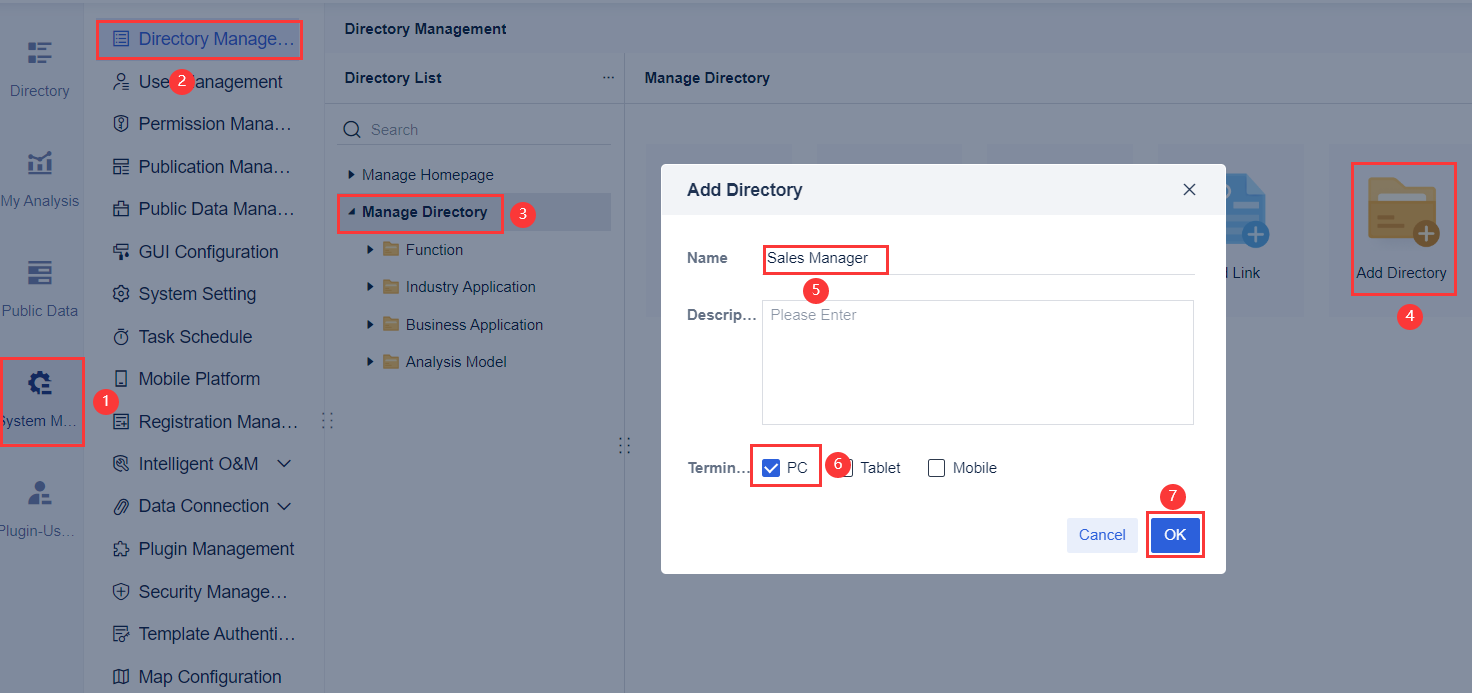The width and height of the screenshot is (1472, 693).
Task: Click the Mobile Platform phone icon
Action: point(121,379)
